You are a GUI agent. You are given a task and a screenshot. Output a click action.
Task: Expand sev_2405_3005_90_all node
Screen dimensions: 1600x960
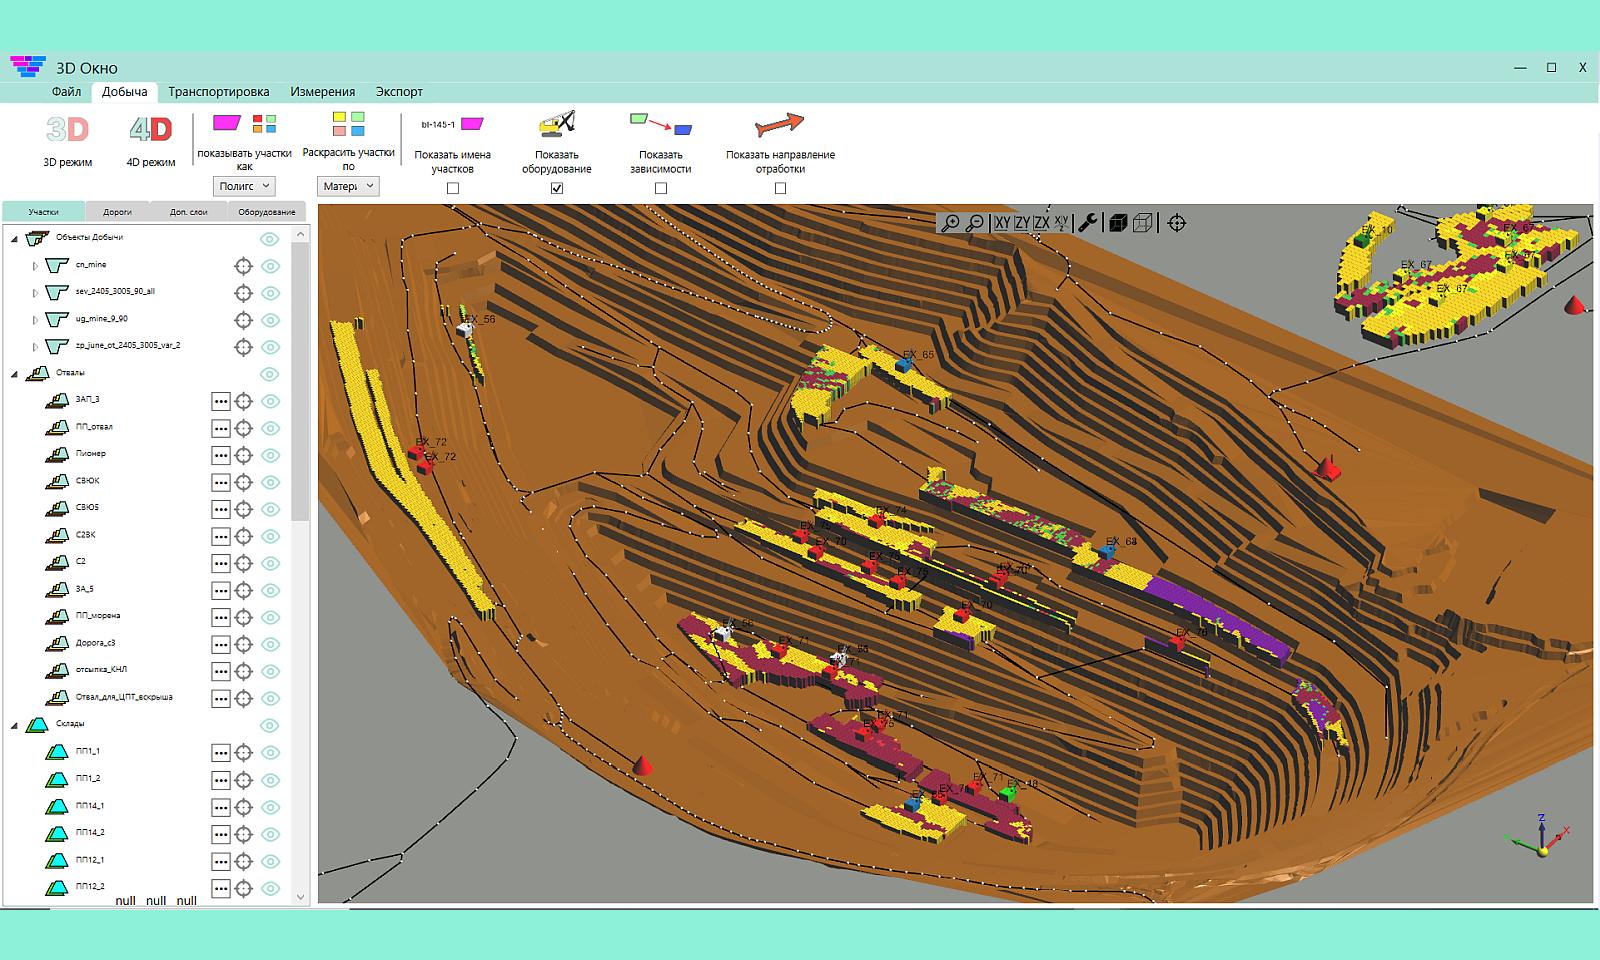35,293
